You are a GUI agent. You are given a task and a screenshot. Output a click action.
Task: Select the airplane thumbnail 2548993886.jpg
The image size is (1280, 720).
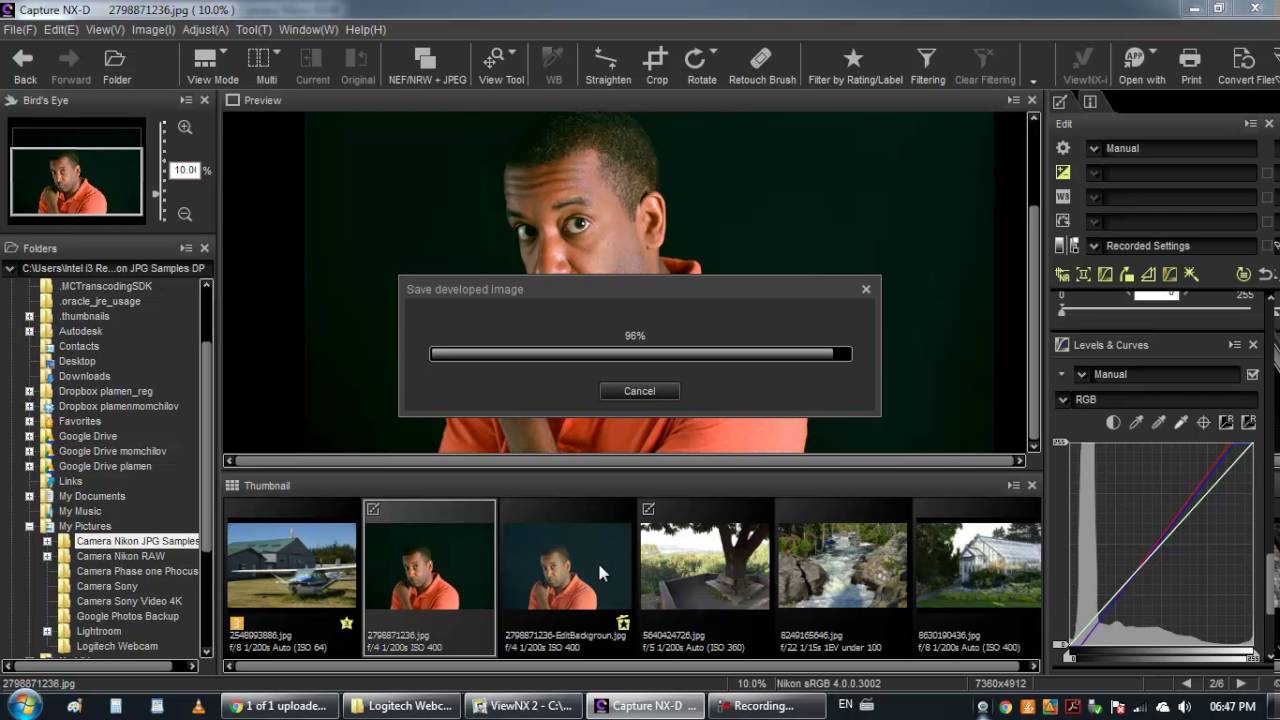click(x=291, y=565)
